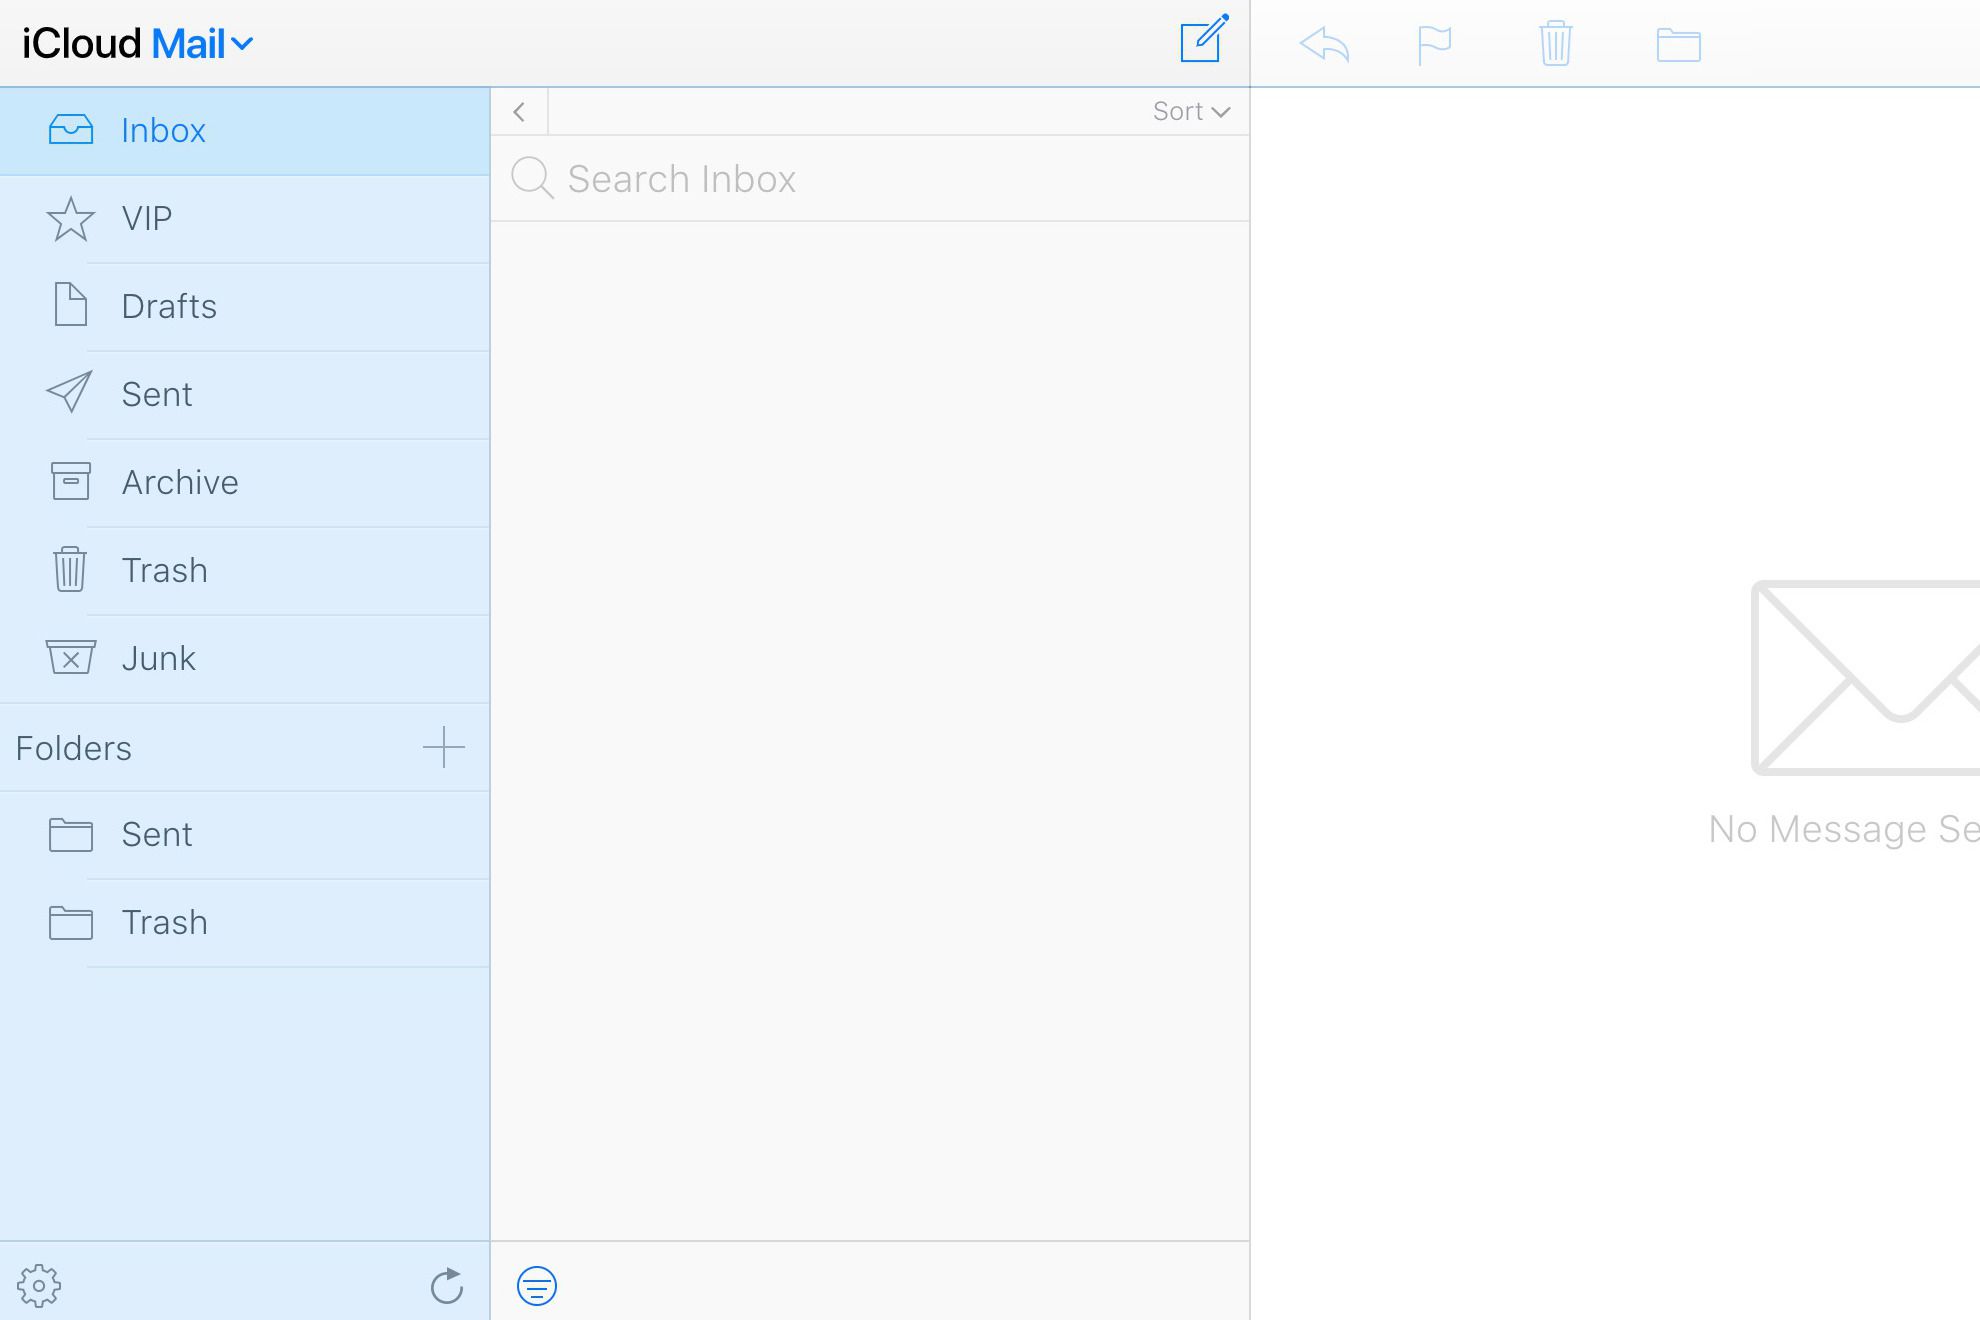Add a new folder with the plus icon

click(444, 747)
